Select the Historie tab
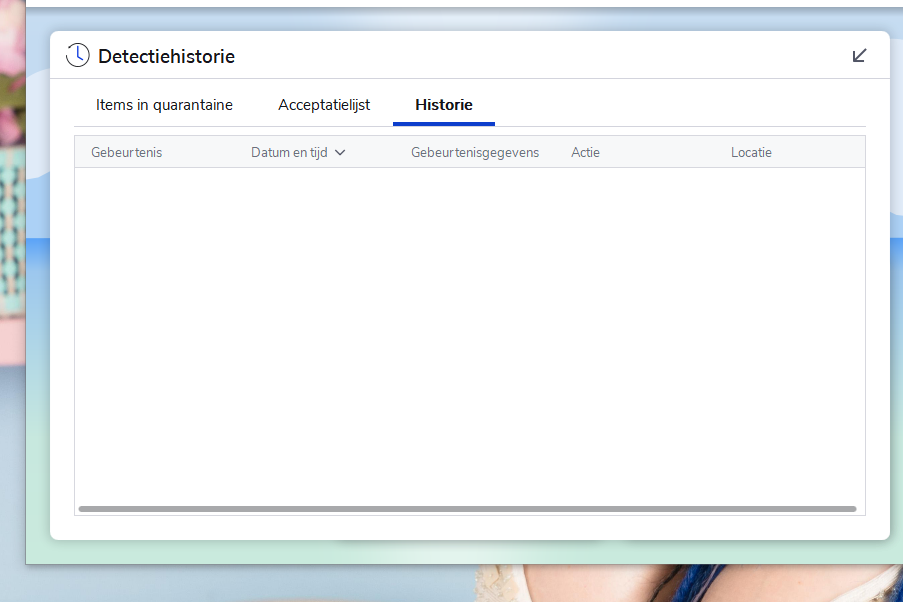 444,105
